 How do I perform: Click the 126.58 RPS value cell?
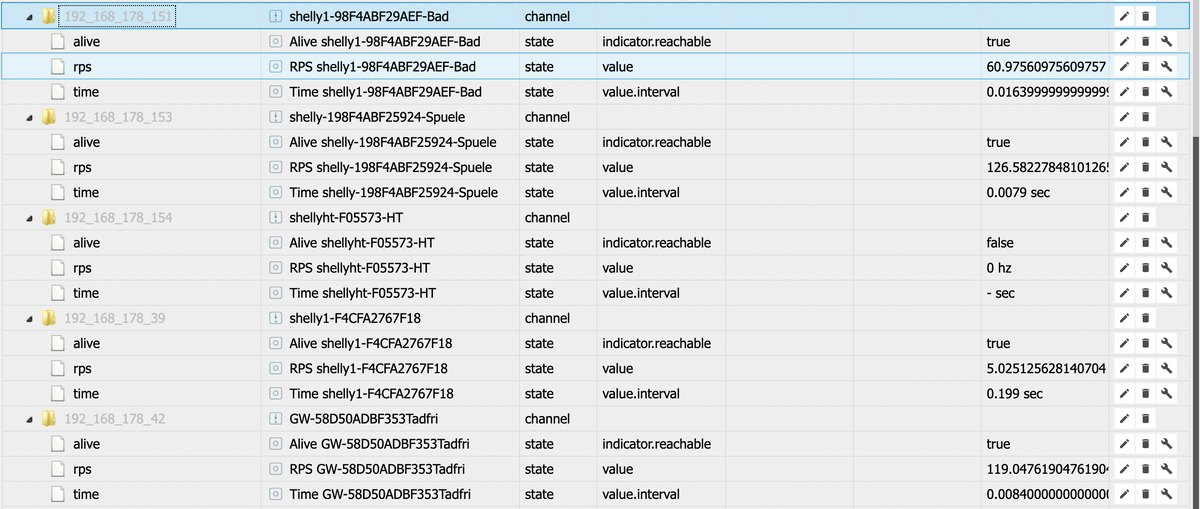pyautogui.click(x=1045, y=168)
